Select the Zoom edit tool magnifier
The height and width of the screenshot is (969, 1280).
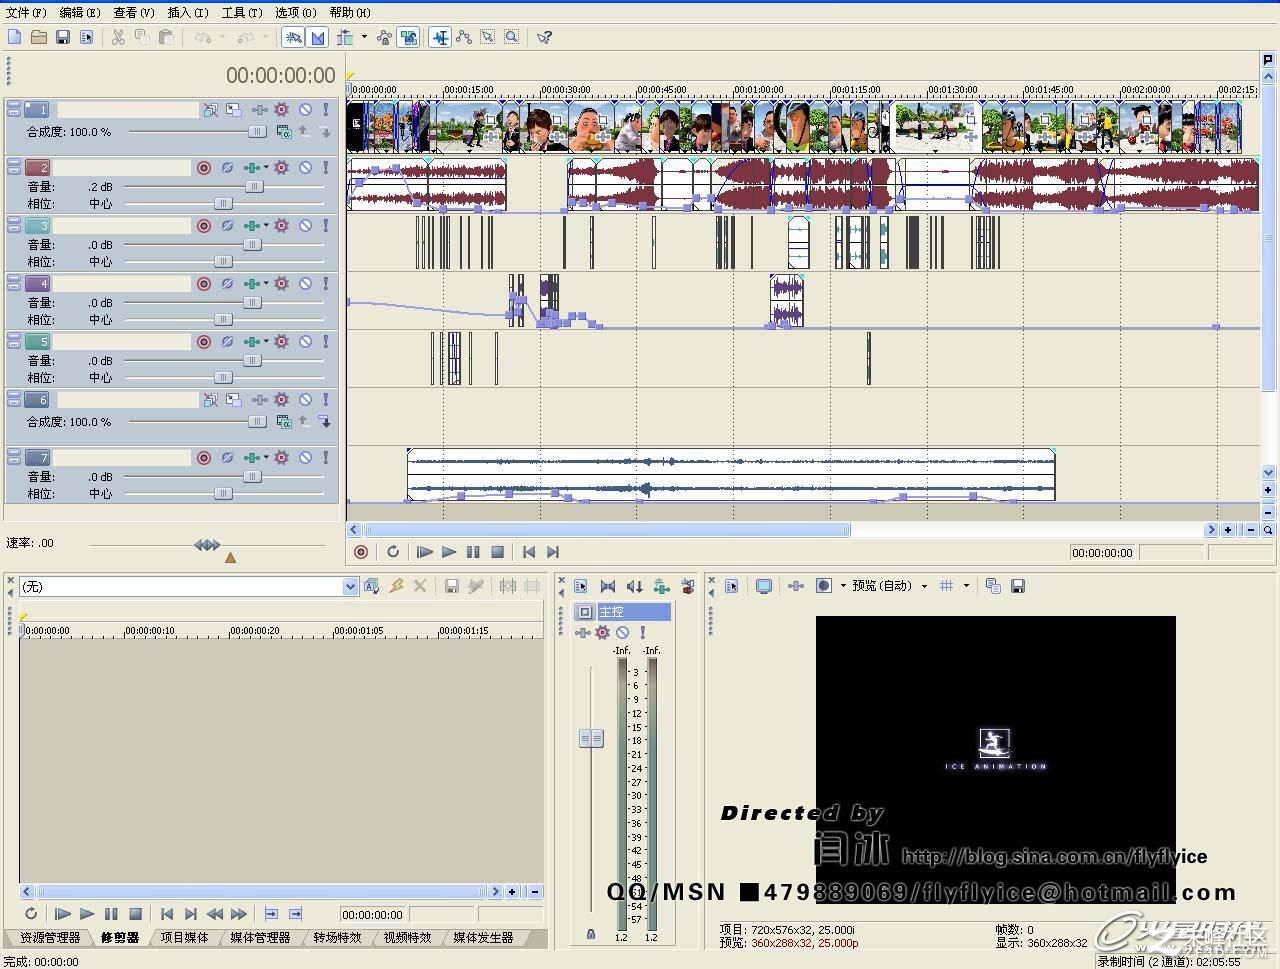(511, 37)
